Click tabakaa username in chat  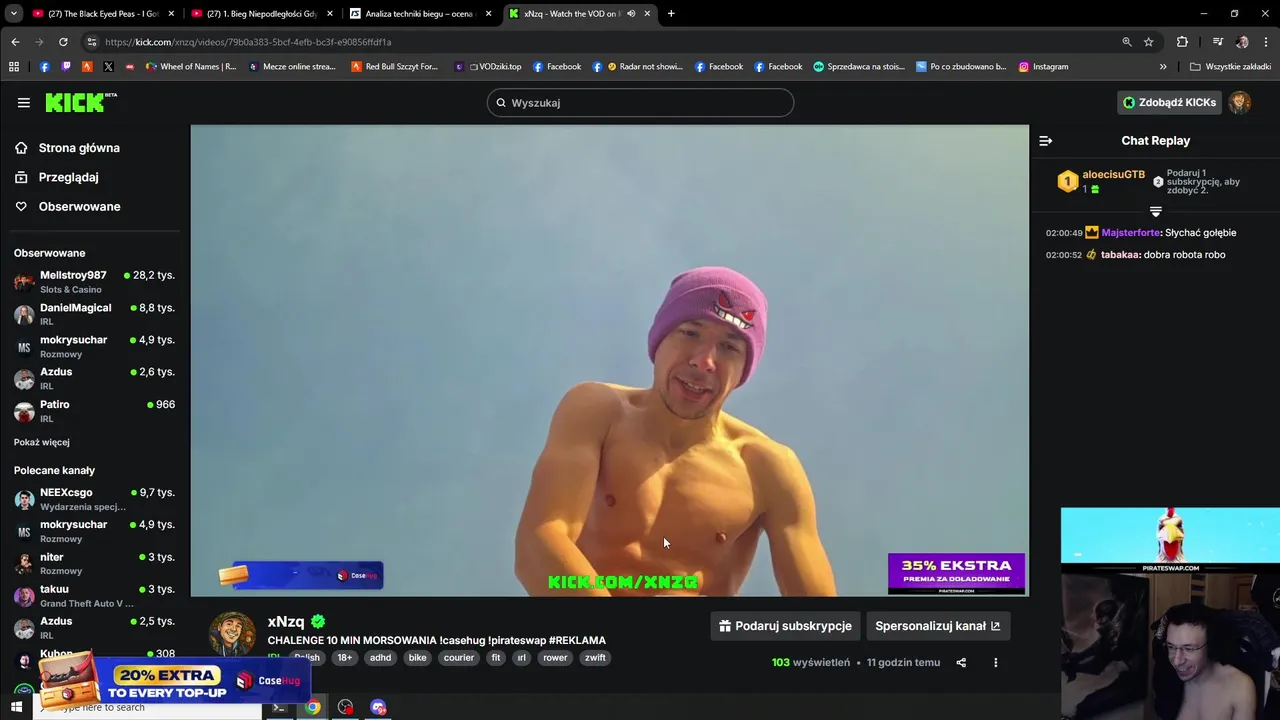1120,255
